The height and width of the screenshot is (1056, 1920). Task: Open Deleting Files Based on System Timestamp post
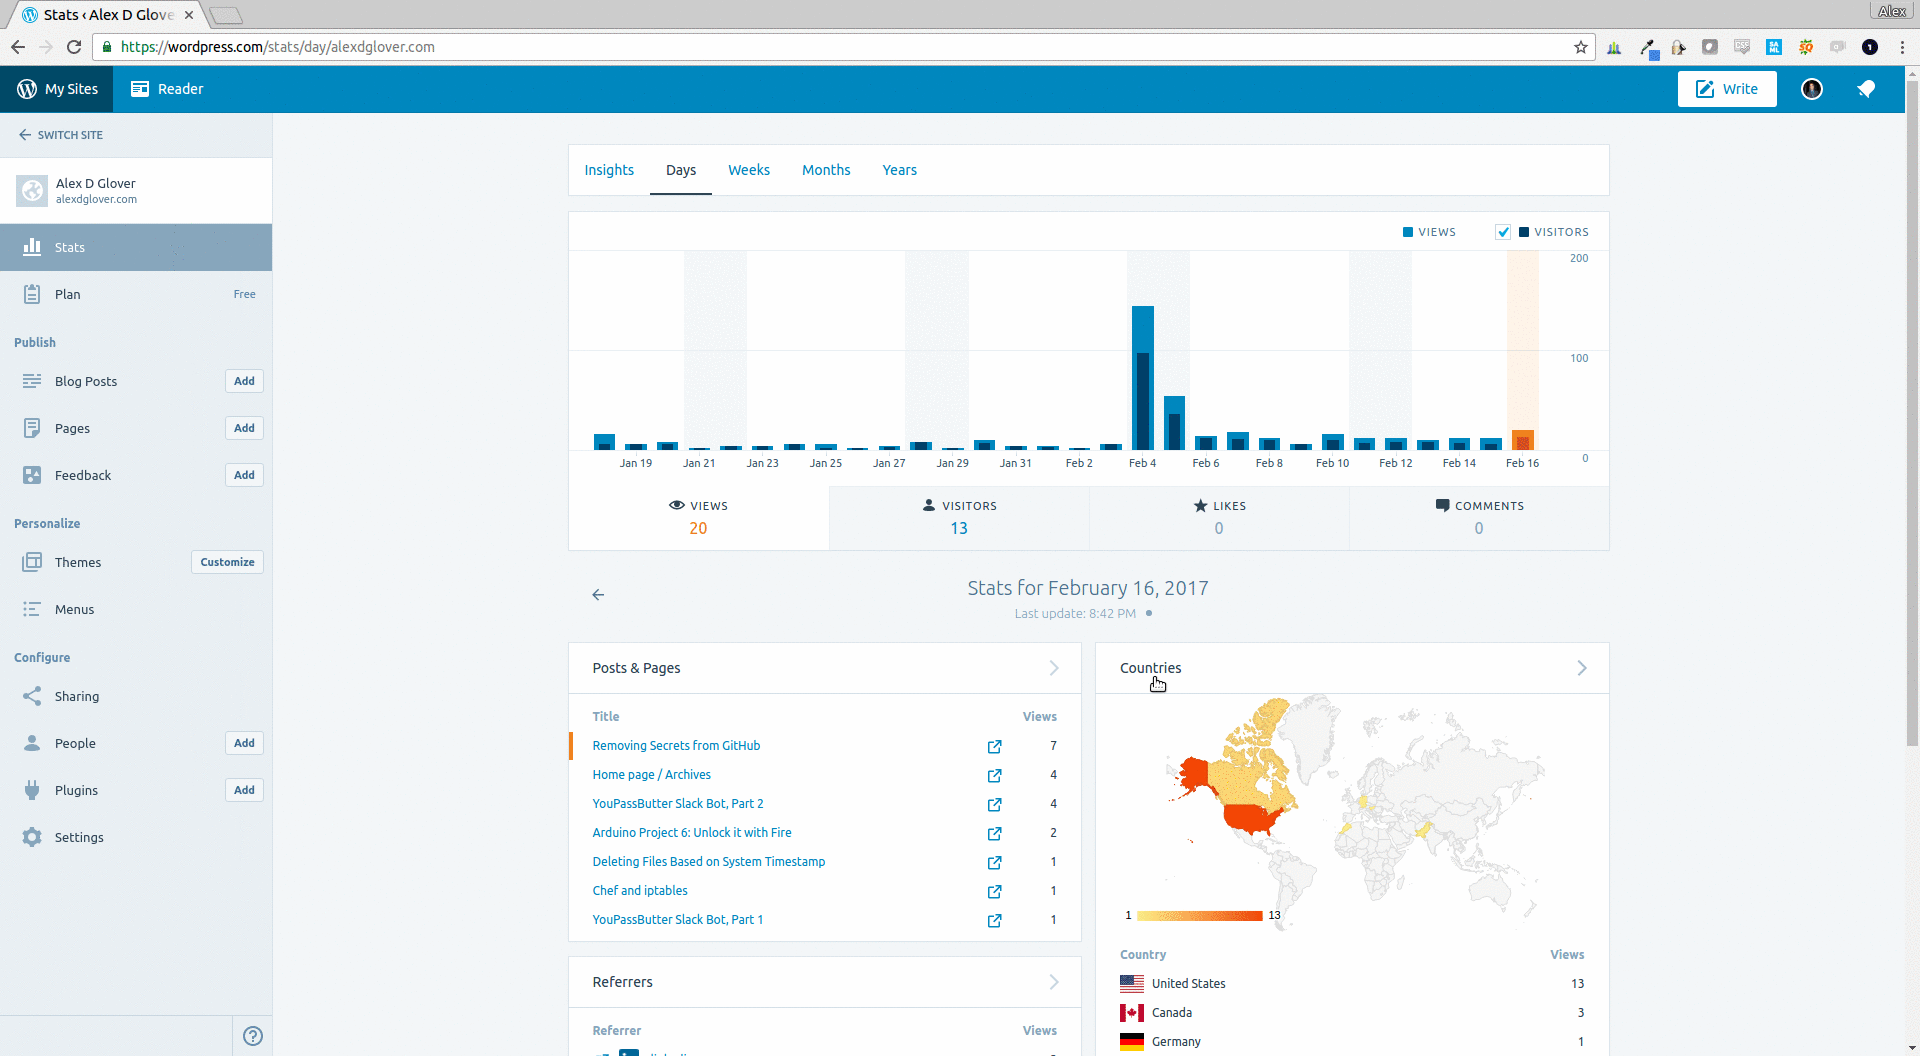pyautogui.click(x=709, y=862)
